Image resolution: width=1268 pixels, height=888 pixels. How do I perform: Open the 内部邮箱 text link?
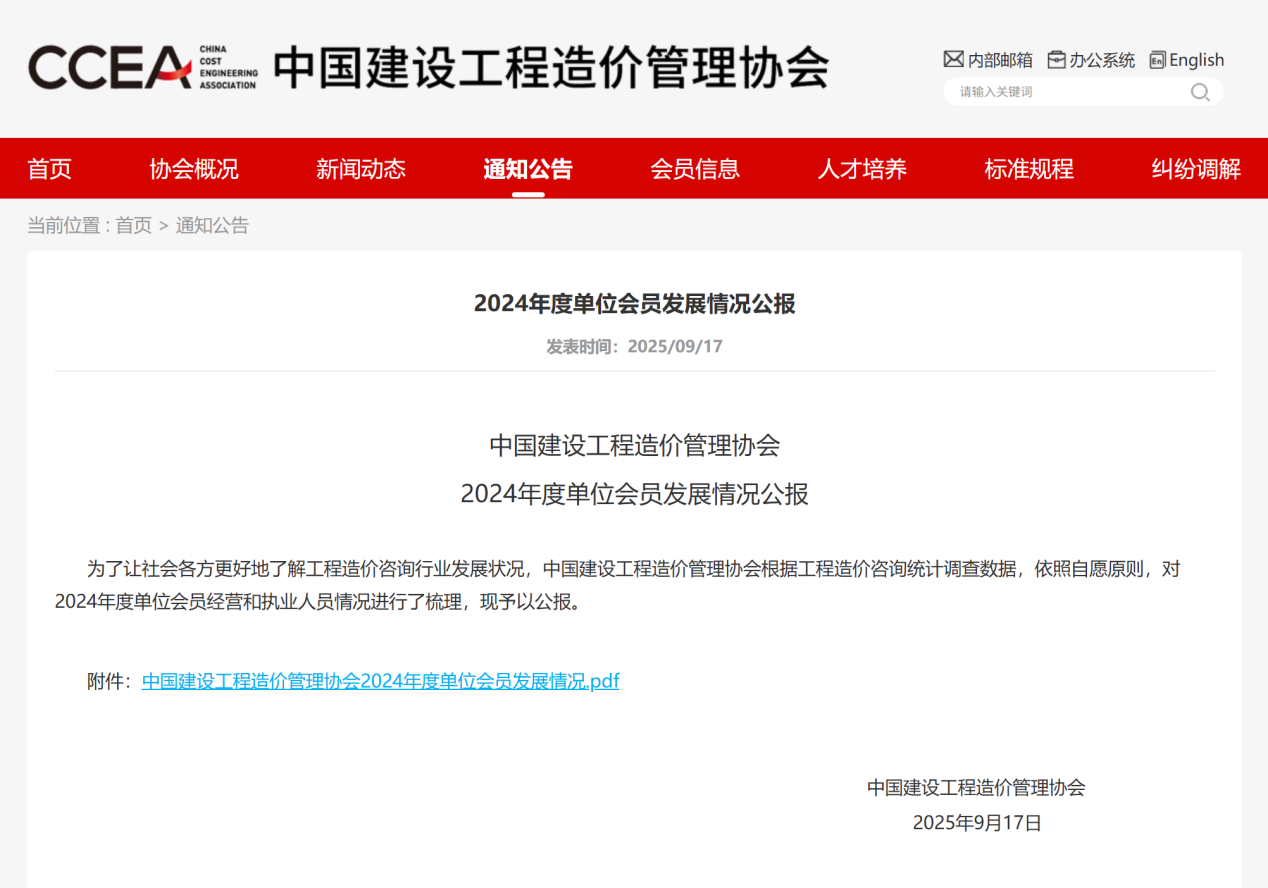point(1000,60)
